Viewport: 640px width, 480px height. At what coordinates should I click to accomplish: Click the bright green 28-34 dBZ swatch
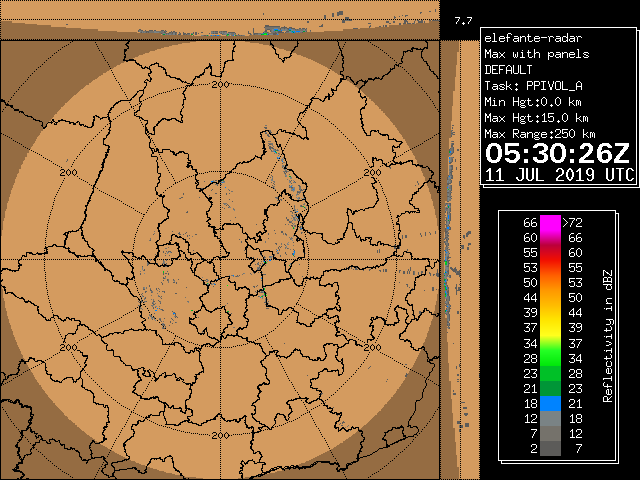pos(552,357)
